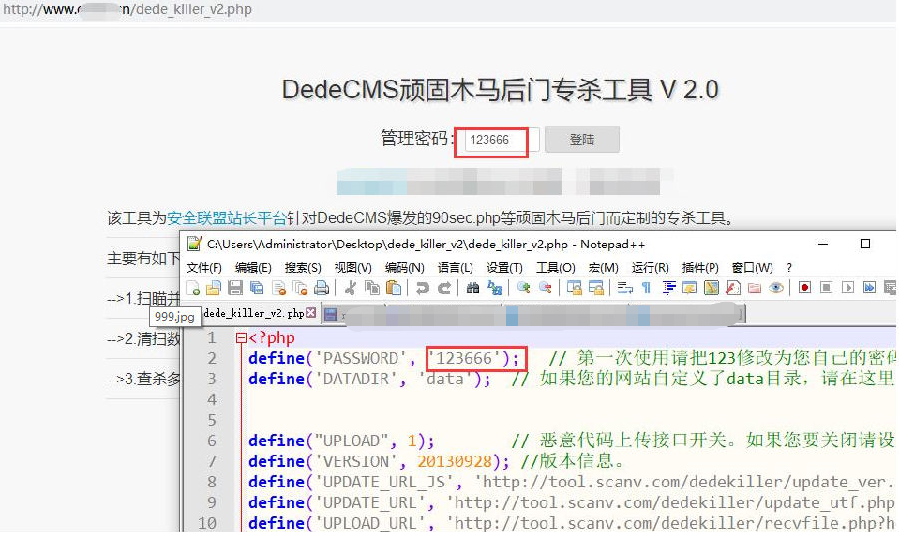899x560 pixels.
Task: Click the 'UPDATE_URL_JS' text on line 8
Action: coord(384,482)
